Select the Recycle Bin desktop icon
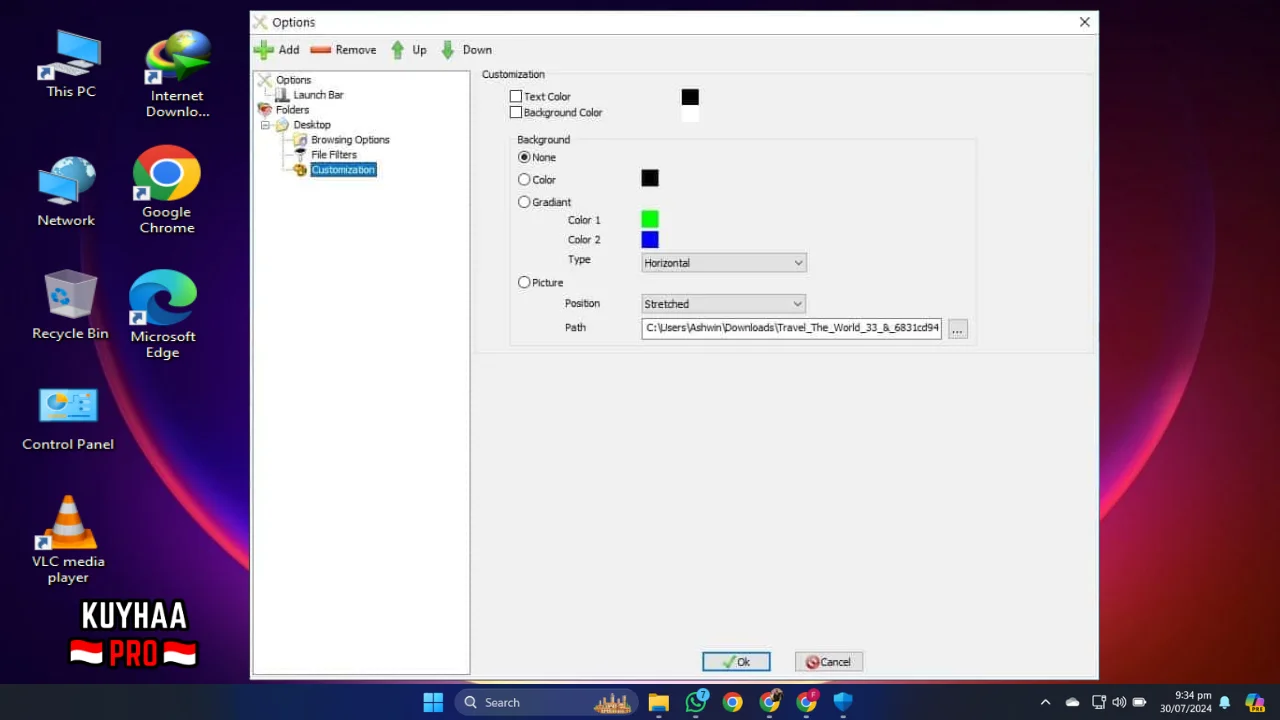Image resolution: width=1280 pixels, height=720 pixels. click(x=70, y=304)
